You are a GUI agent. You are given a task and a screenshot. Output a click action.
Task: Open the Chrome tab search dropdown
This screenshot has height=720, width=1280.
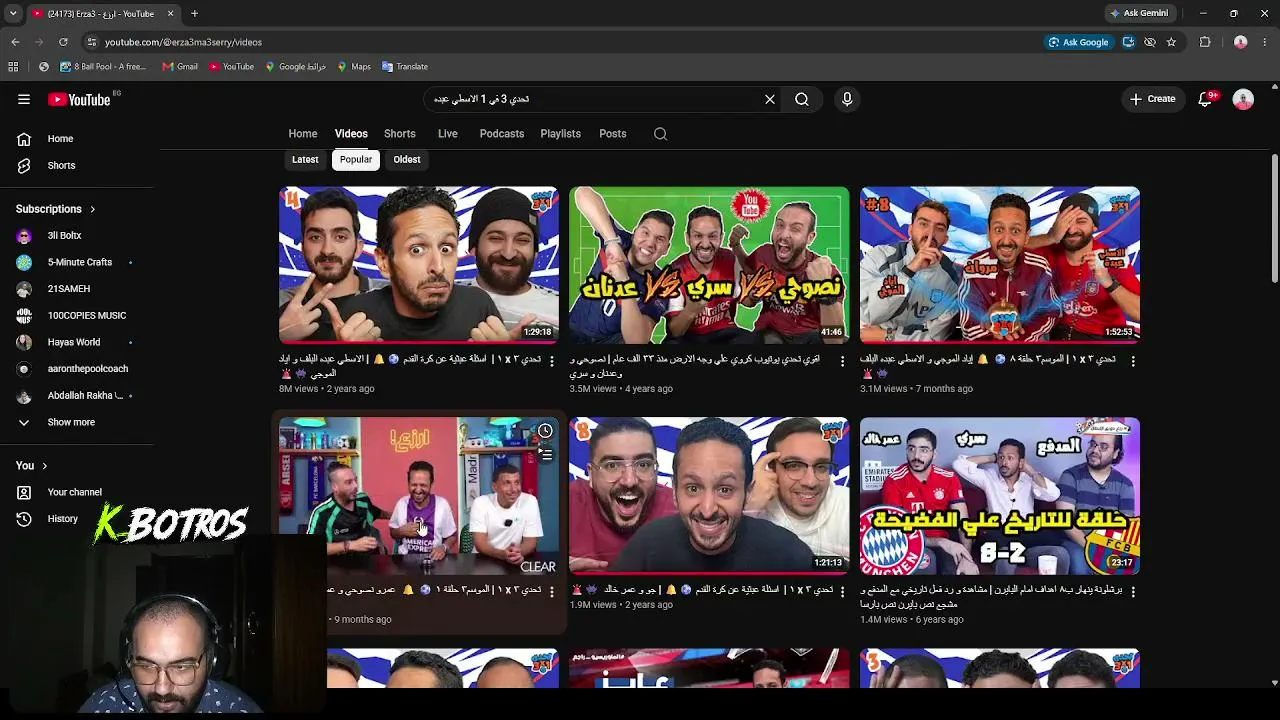pos(13,14)
